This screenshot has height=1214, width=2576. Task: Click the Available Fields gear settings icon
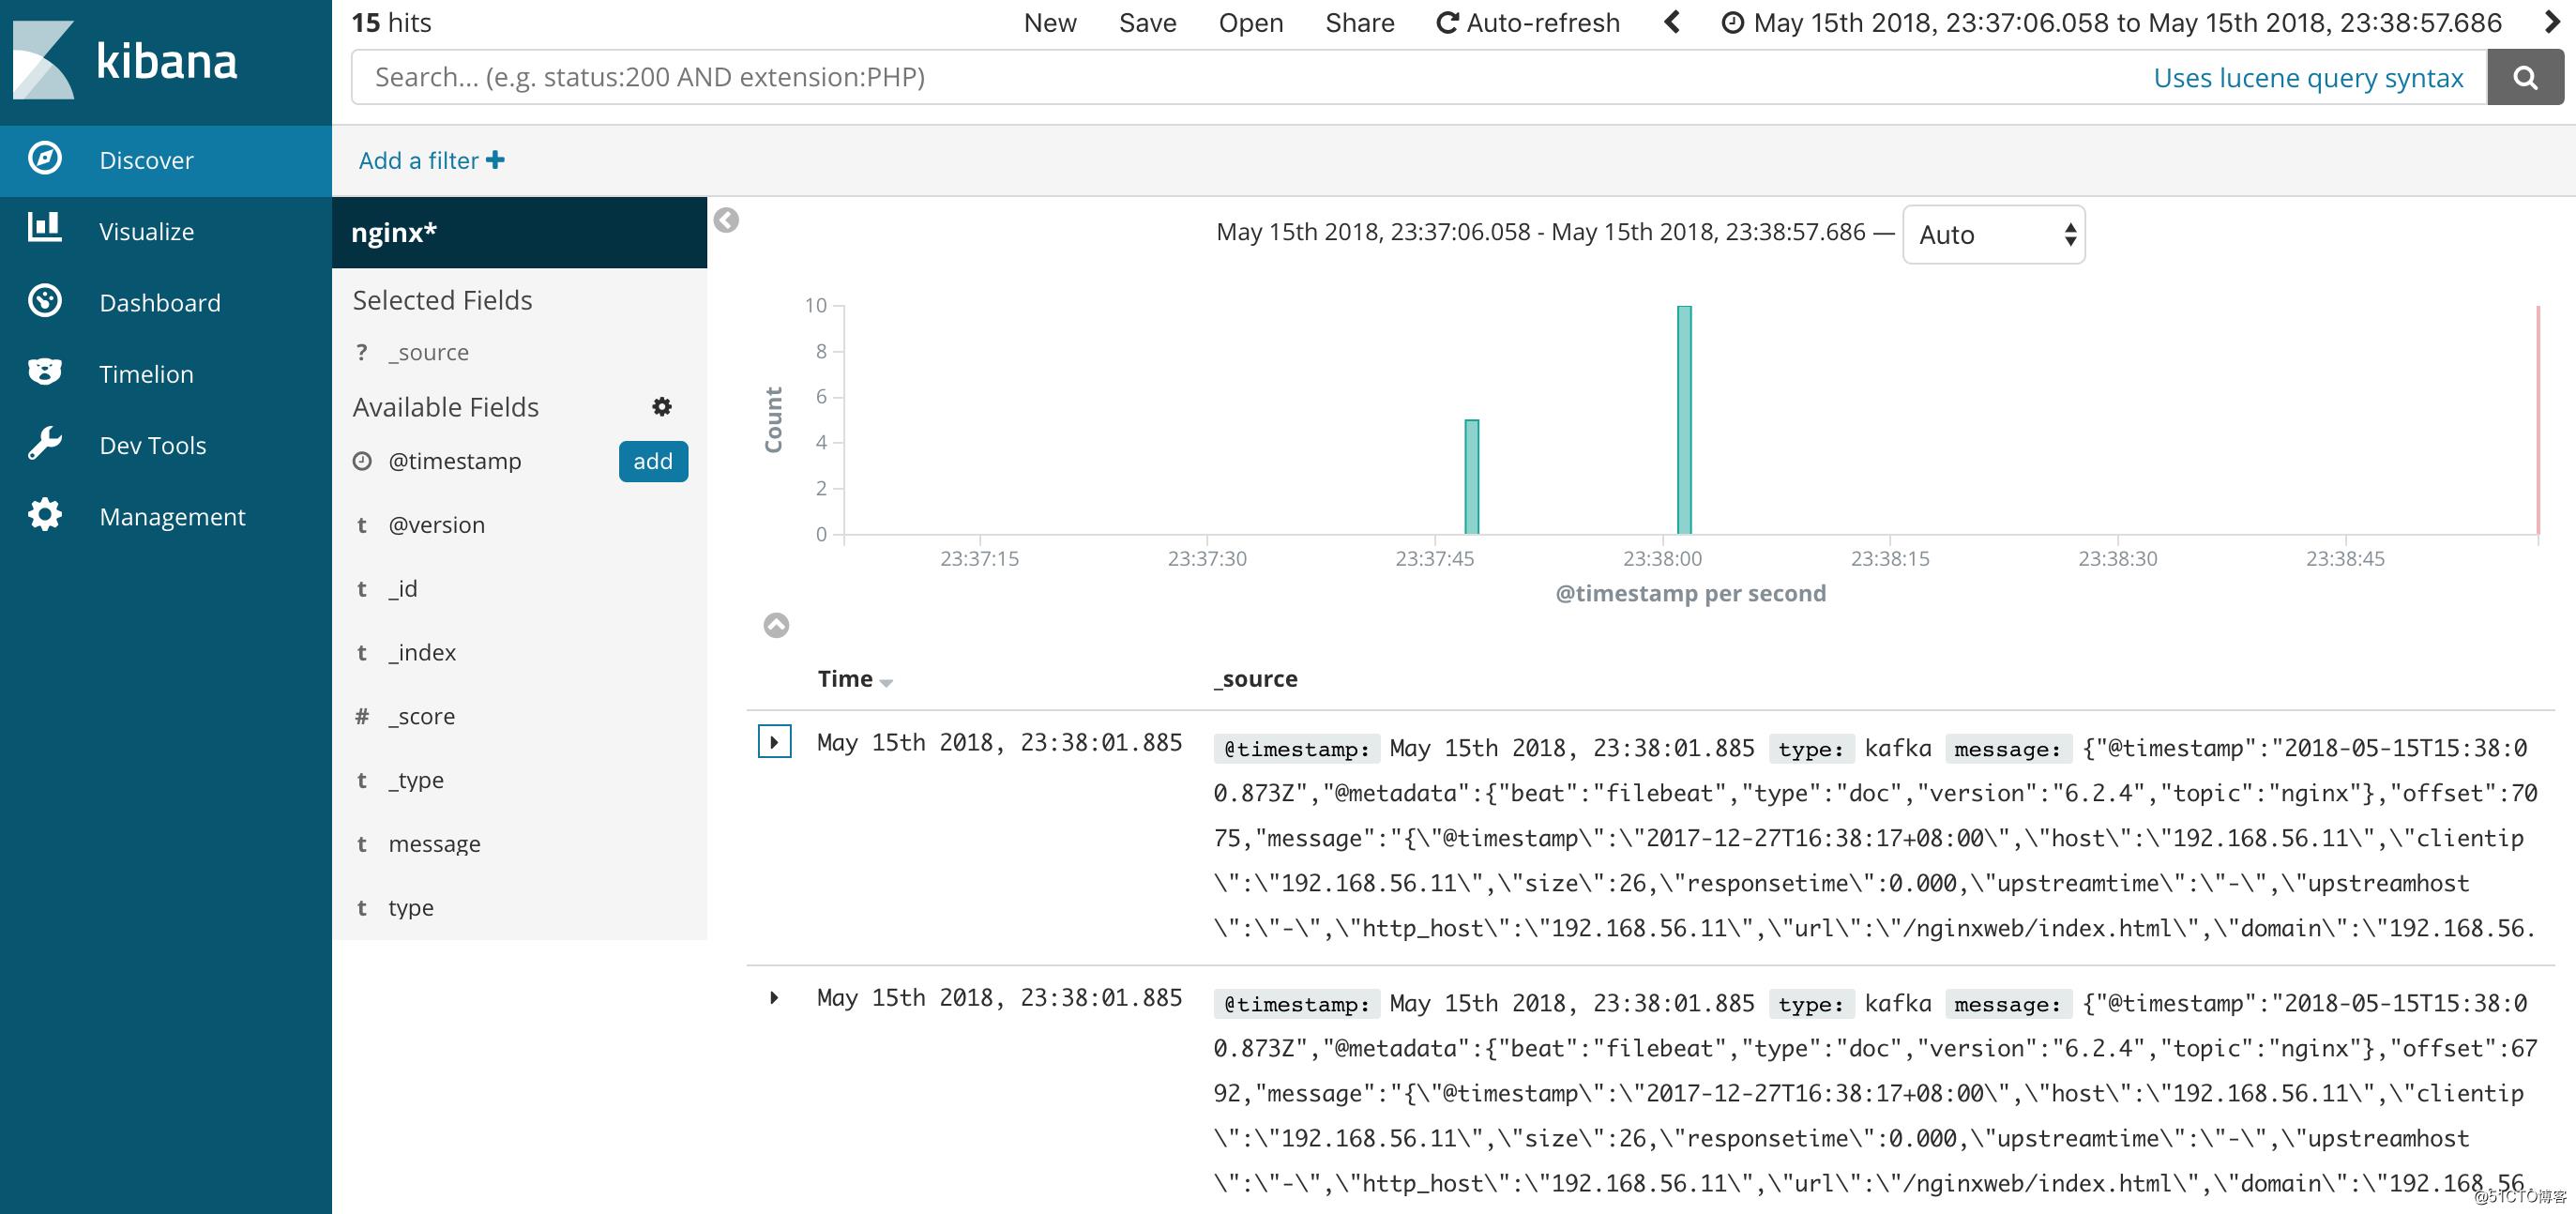coord(662,406)
